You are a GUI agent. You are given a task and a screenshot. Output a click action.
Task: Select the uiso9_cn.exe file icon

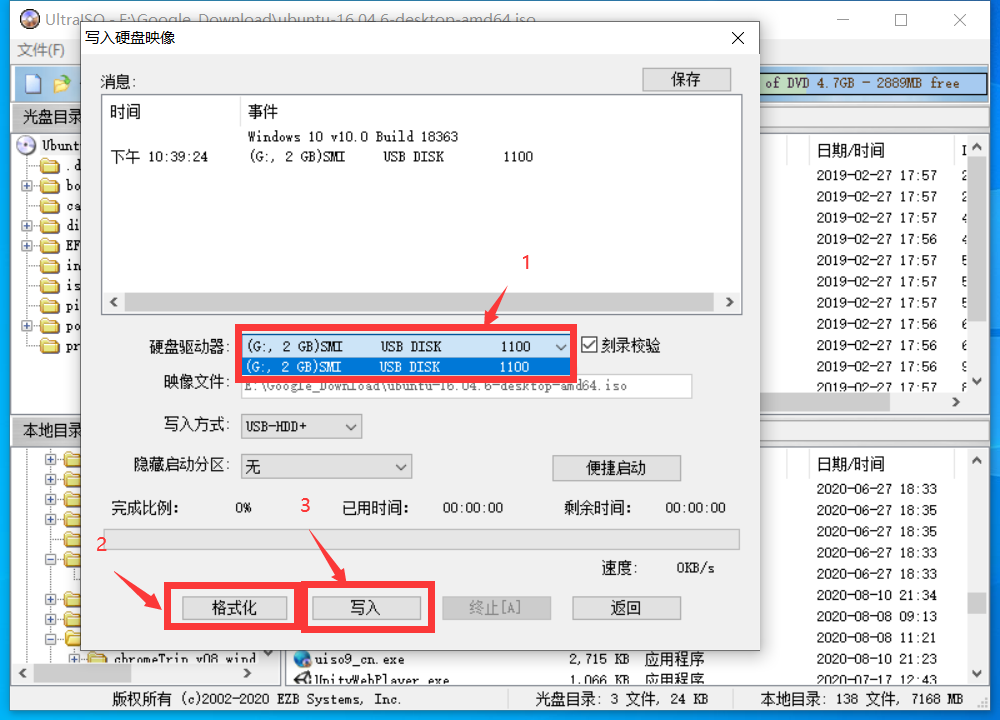(x=302, y=659)
